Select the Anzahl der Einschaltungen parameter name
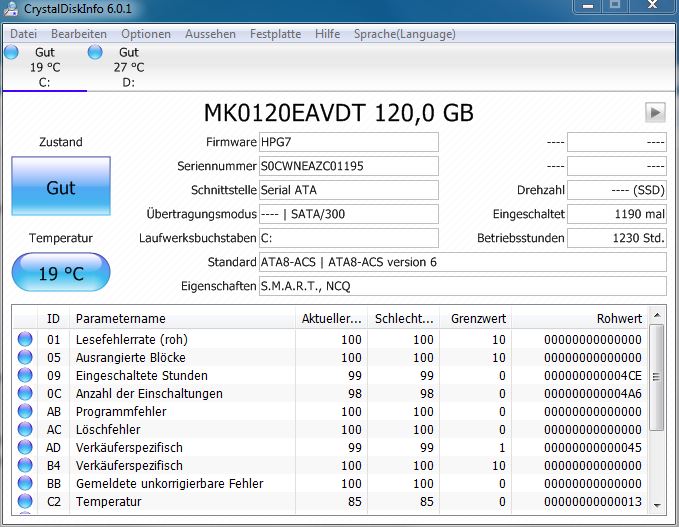 click(x=149, y=394)
